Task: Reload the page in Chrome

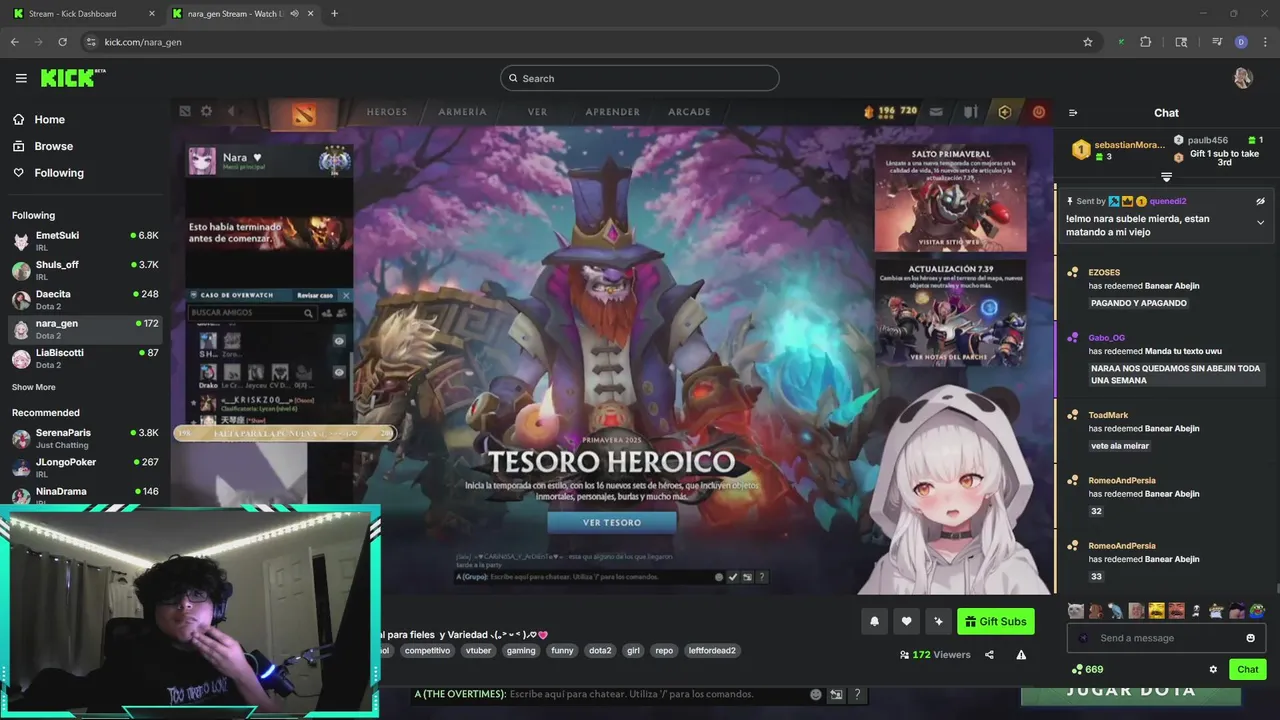Action: coord(62,42)
